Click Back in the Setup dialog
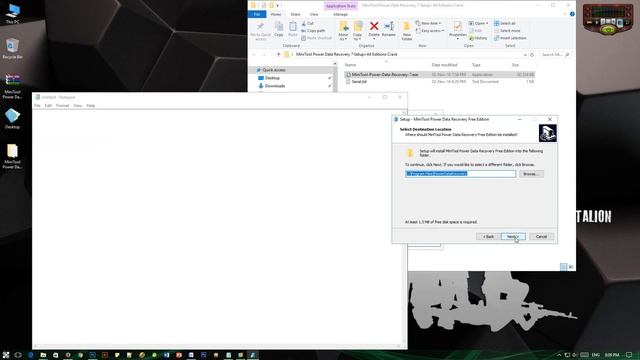640x360 pixels. point(488,237)
